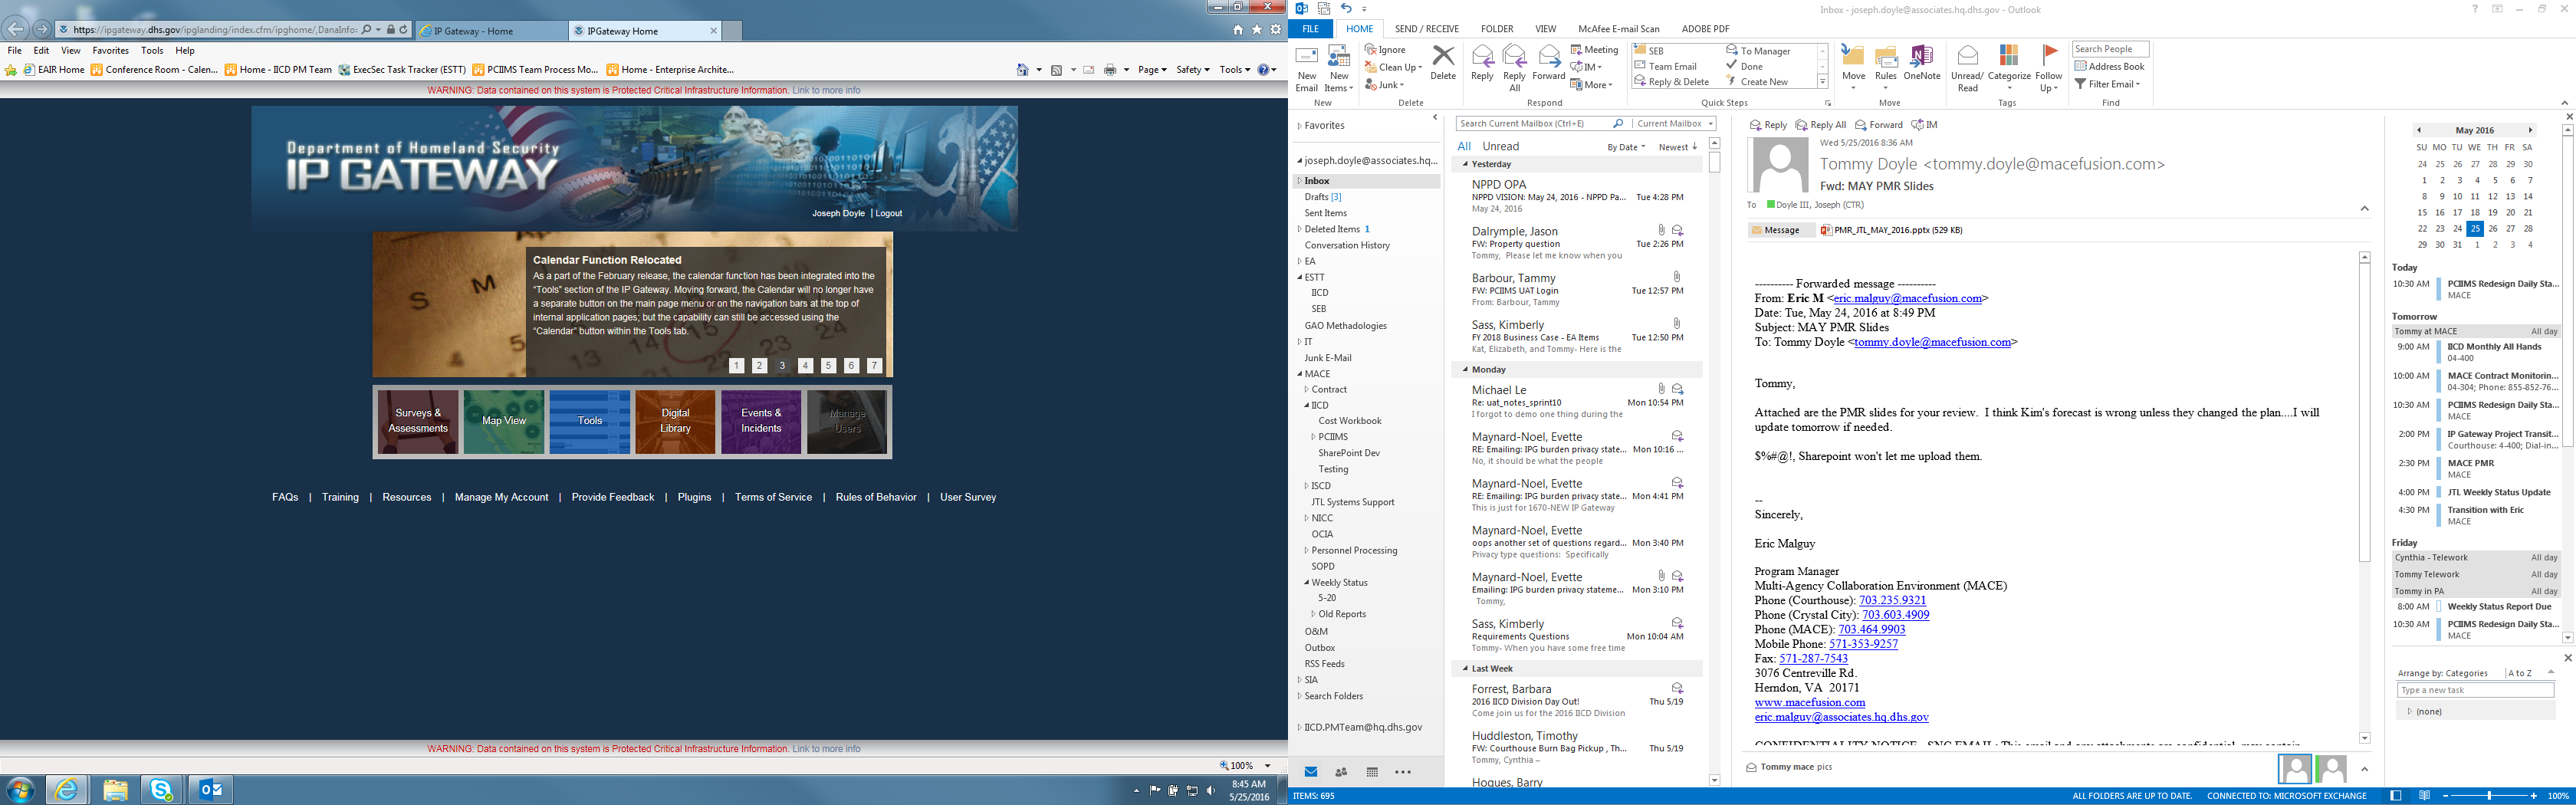
Task: Click the Categorize icon in Tags group
Action: click(x=2008, y=61)
